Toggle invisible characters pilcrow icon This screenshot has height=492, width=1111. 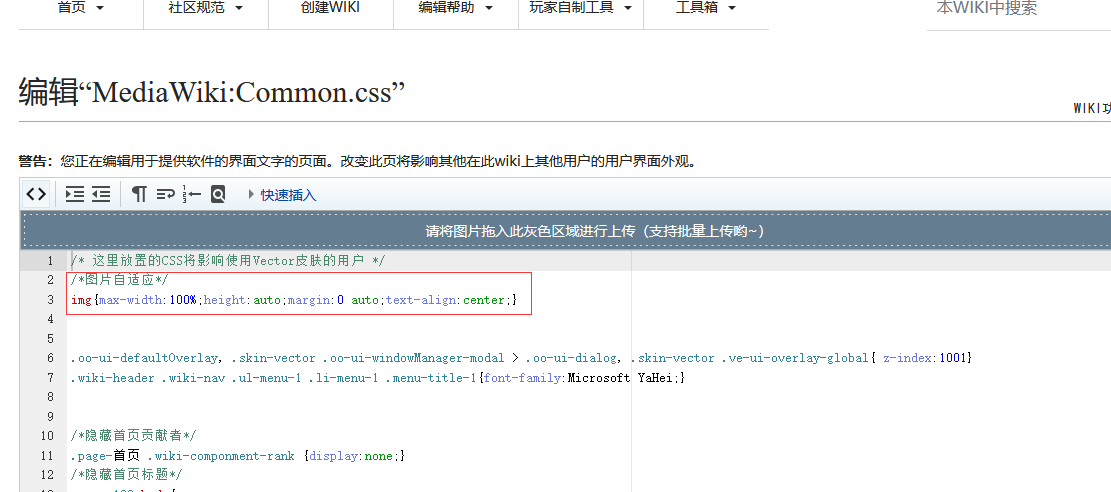139,194
